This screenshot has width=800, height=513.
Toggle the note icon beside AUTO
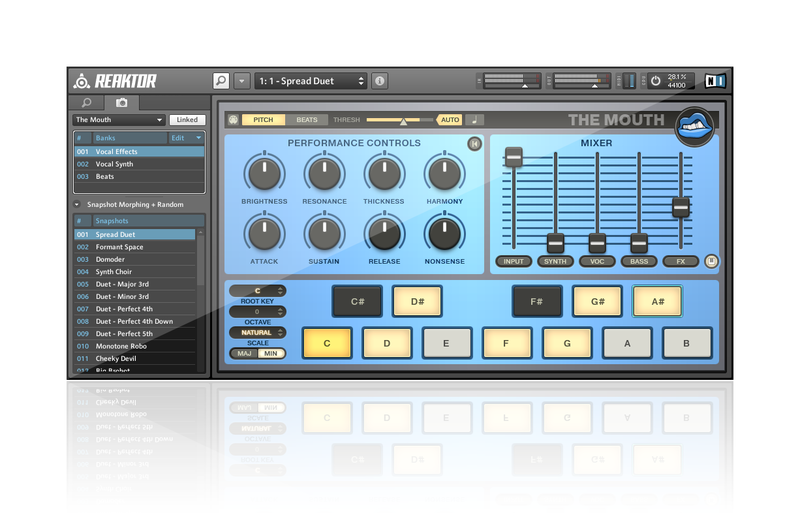click(x=474, y=119)
